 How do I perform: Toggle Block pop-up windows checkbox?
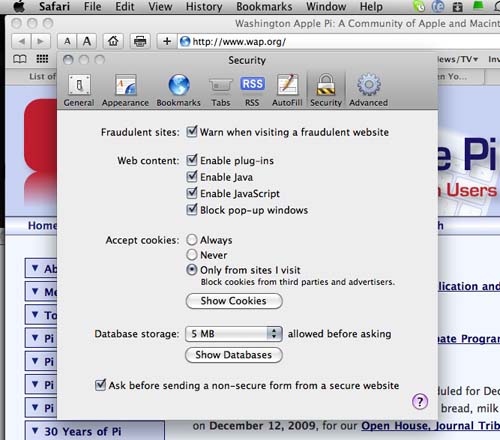tap(192, 209)
